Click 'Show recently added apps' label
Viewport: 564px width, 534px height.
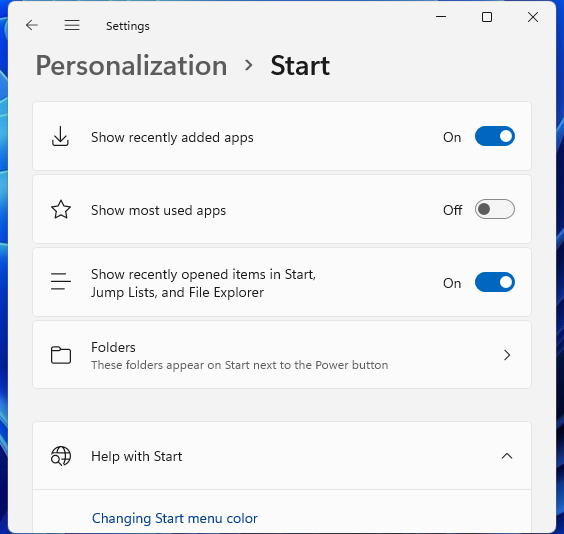[172, 137]
